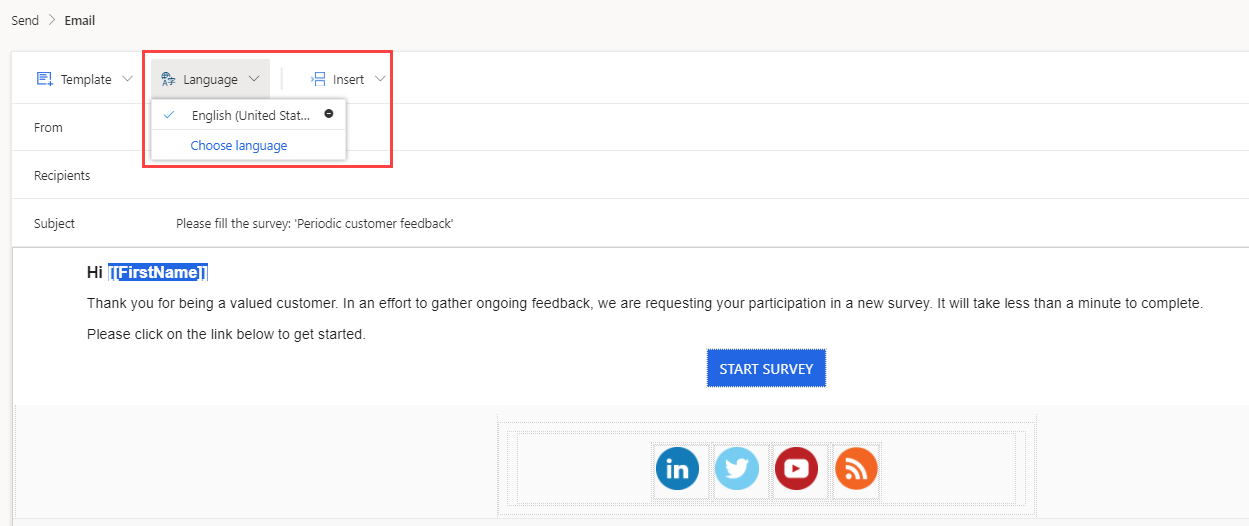Click the From field label
The image size is (1249, 526).
pyautogui.click(x=48, y=127)
